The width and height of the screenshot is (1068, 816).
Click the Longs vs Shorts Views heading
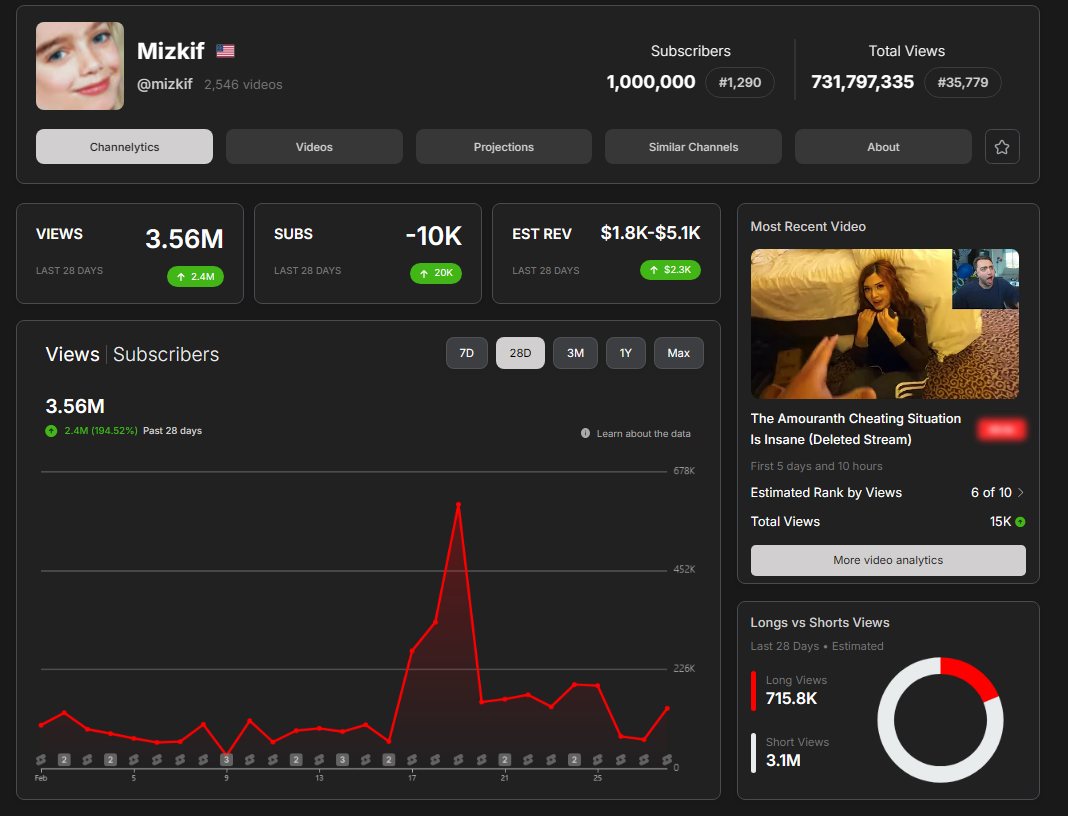[819, 623]
